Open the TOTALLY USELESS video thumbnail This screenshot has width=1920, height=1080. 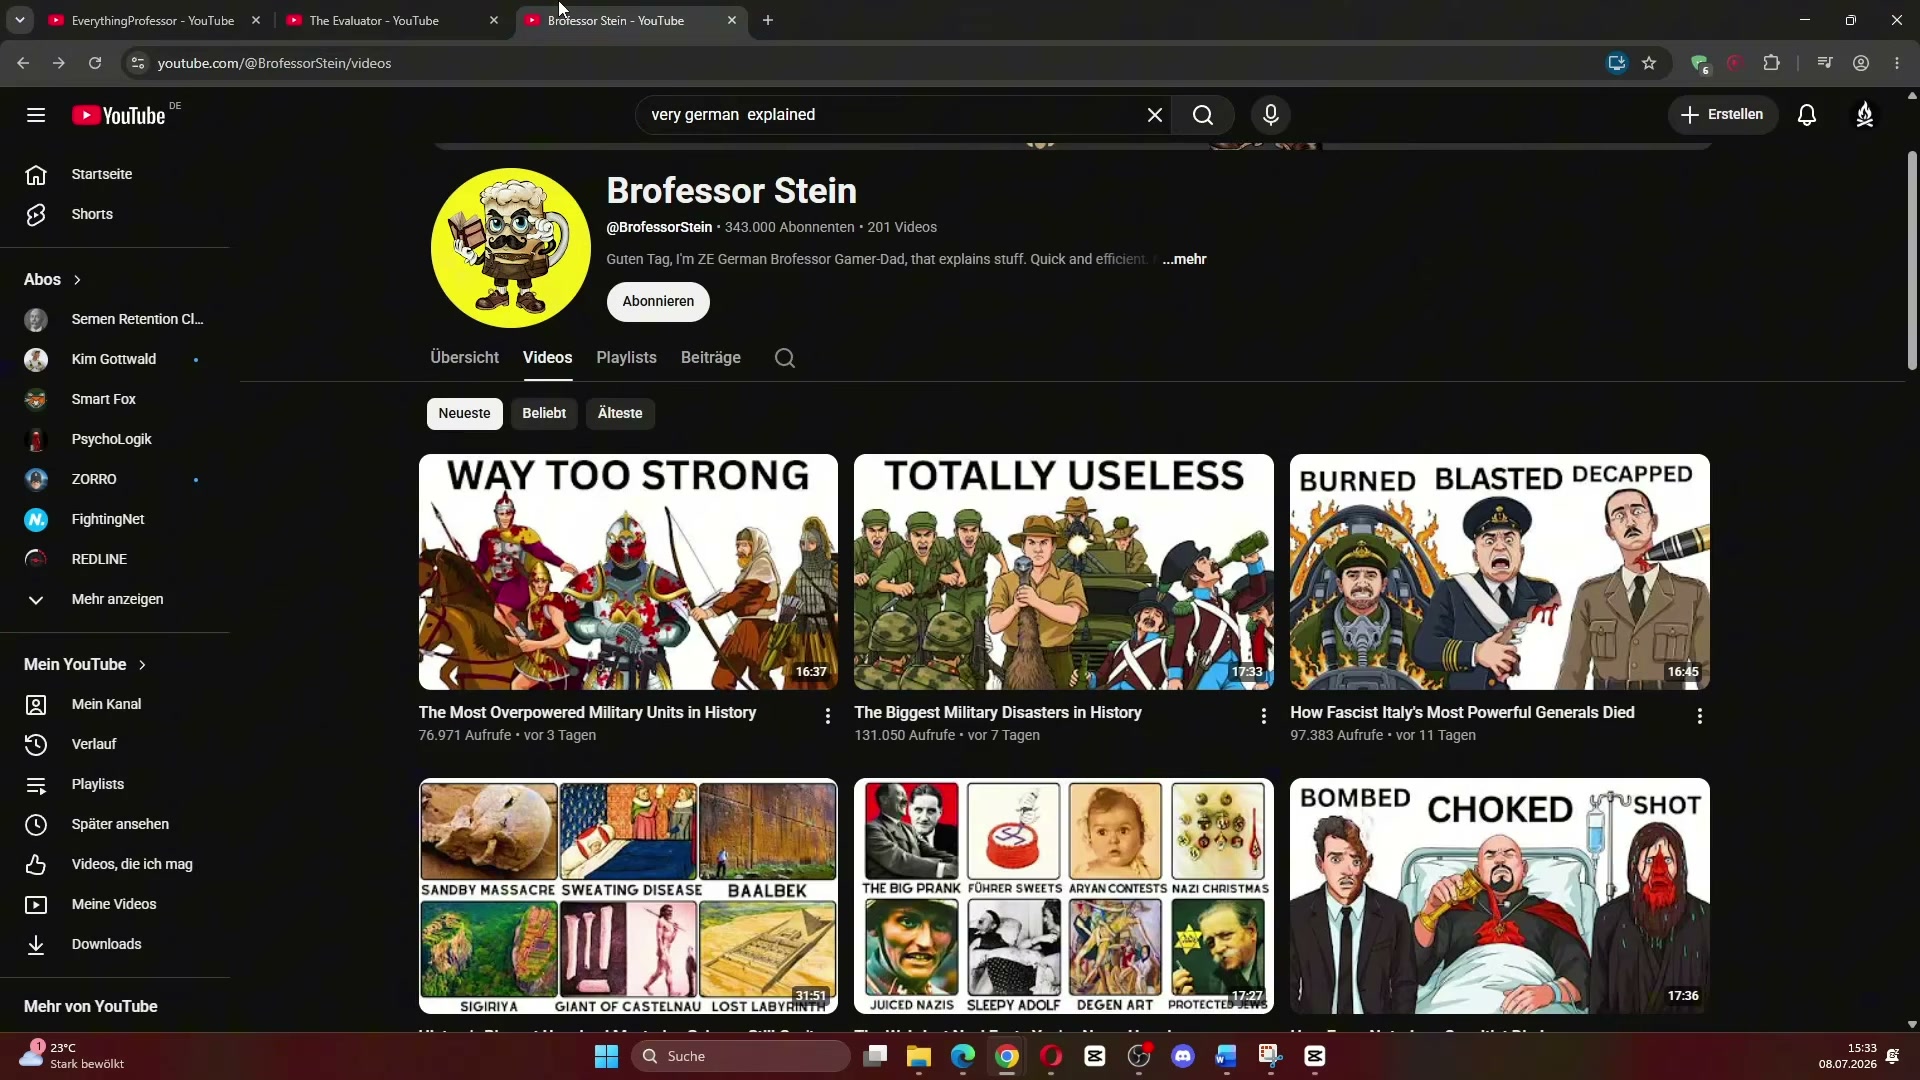[1064, 572]
